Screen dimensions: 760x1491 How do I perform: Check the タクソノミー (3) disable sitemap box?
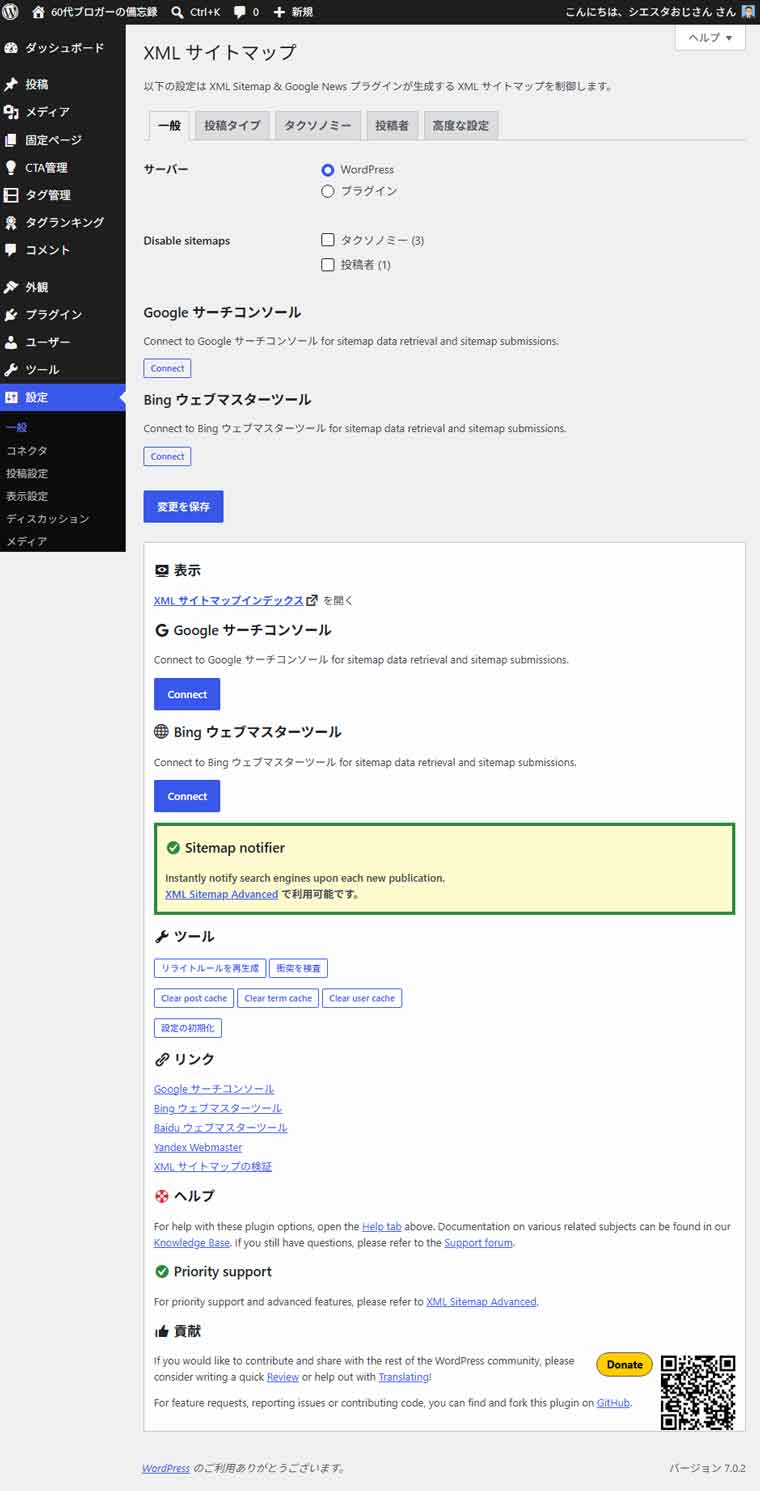pos(327,240)
